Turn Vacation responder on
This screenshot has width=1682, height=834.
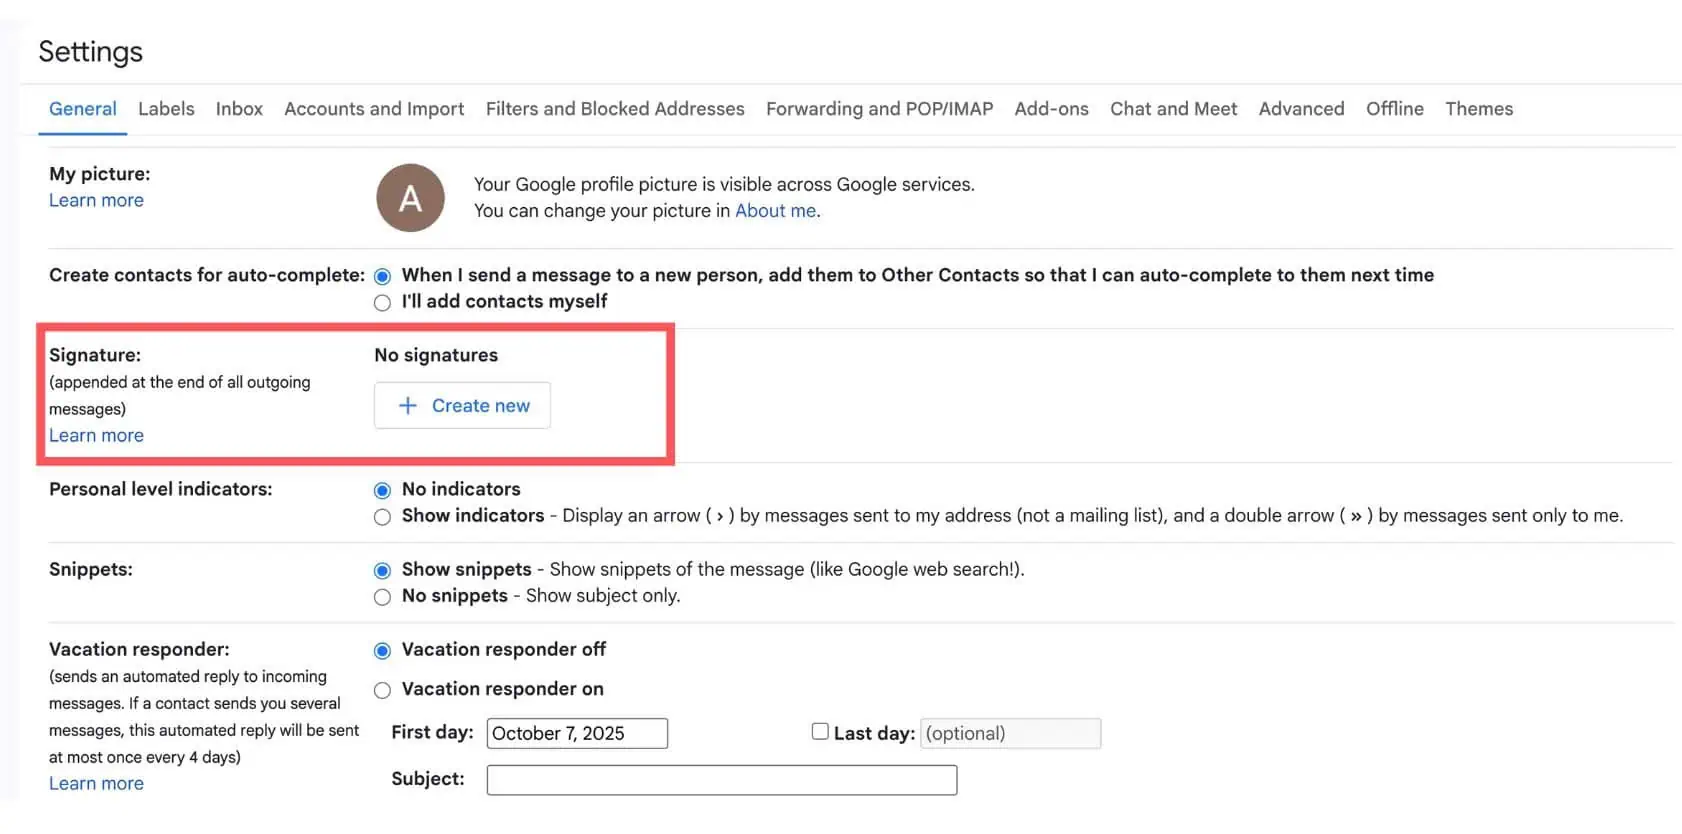click(382, 690)
